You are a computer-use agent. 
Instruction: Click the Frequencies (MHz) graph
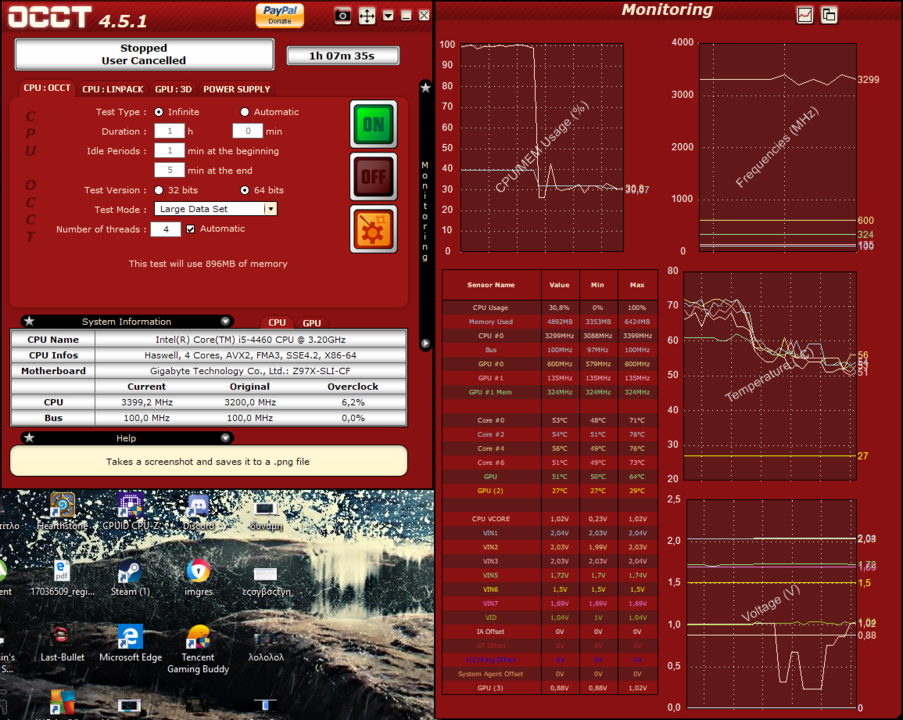pos(778,147)
